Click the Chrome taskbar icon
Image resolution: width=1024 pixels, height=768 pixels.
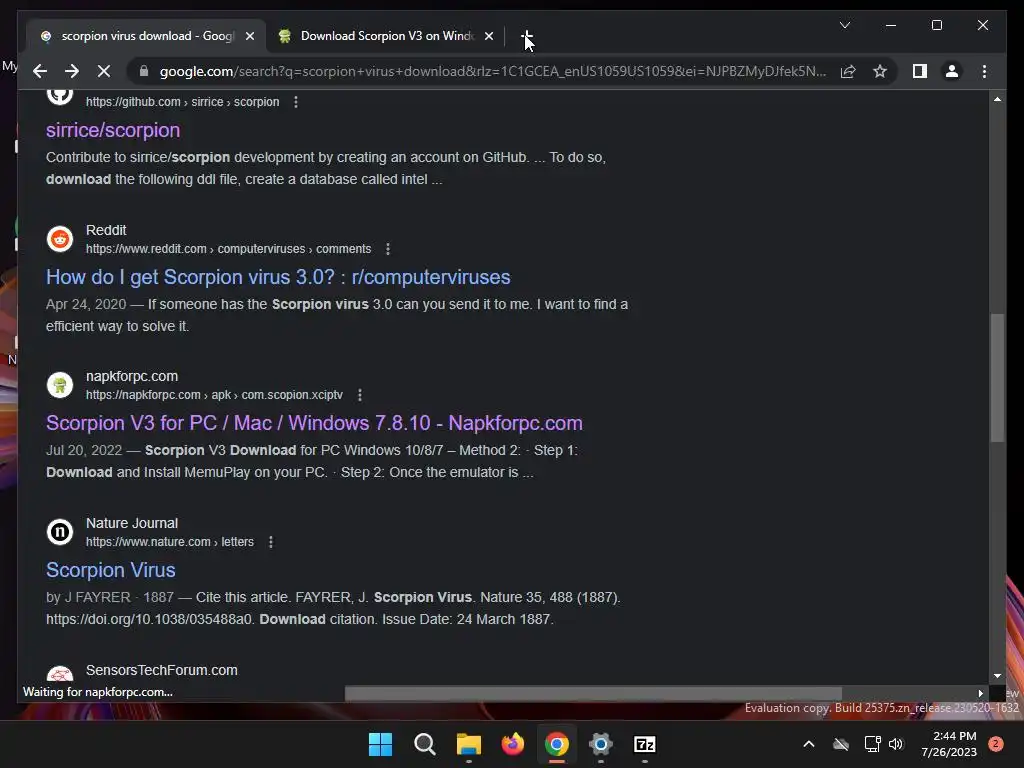[556, 744]
